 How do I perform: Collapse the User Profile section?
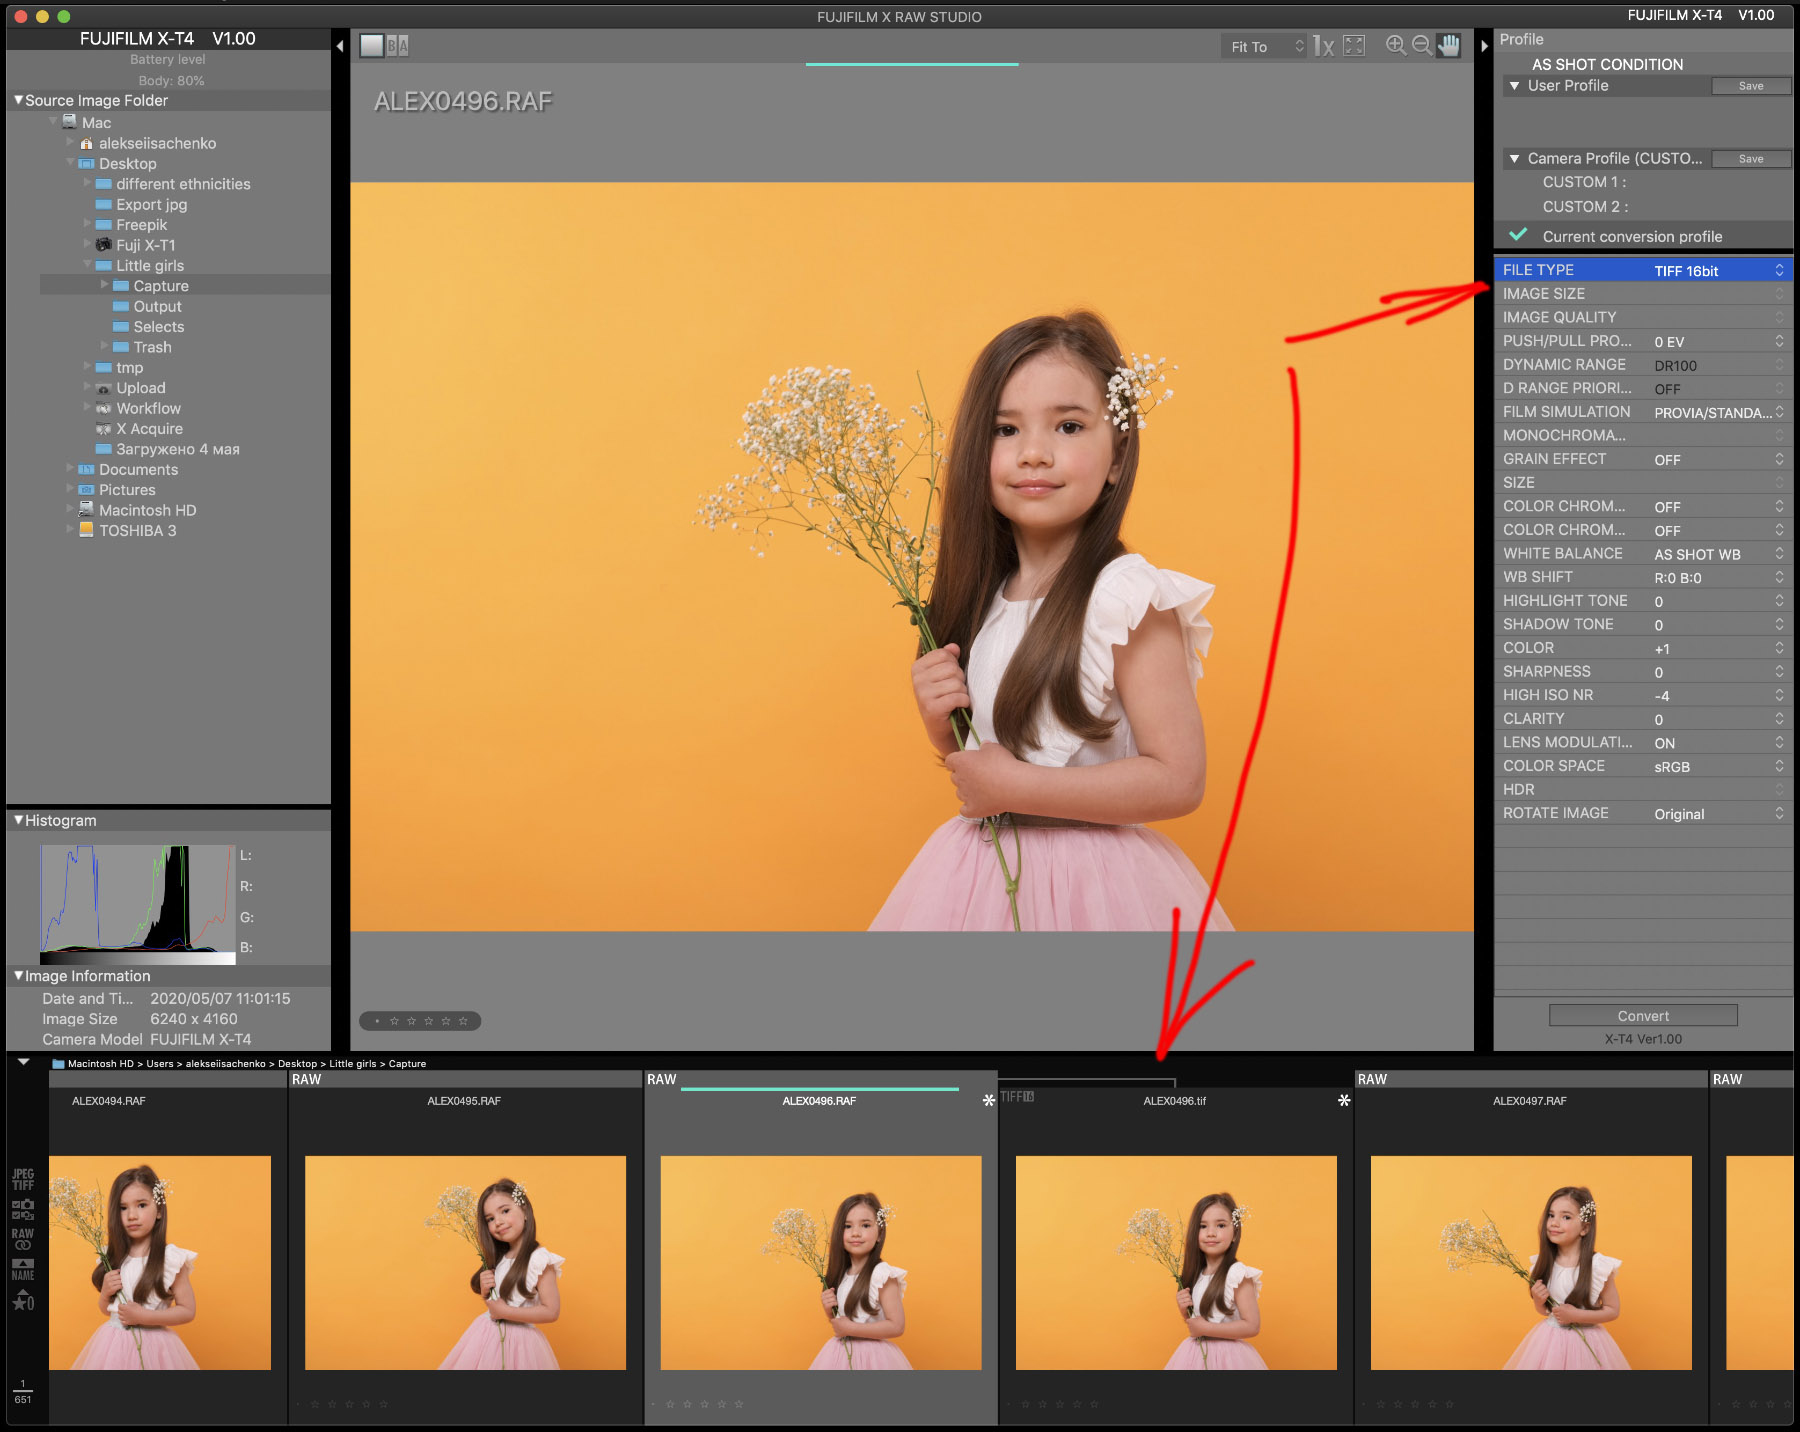pyautogui.click(x=1514, y=86)
